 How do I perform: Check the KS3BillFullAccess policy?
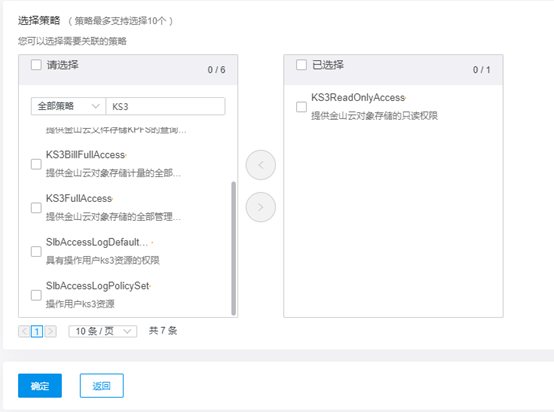tap(36, 164)
